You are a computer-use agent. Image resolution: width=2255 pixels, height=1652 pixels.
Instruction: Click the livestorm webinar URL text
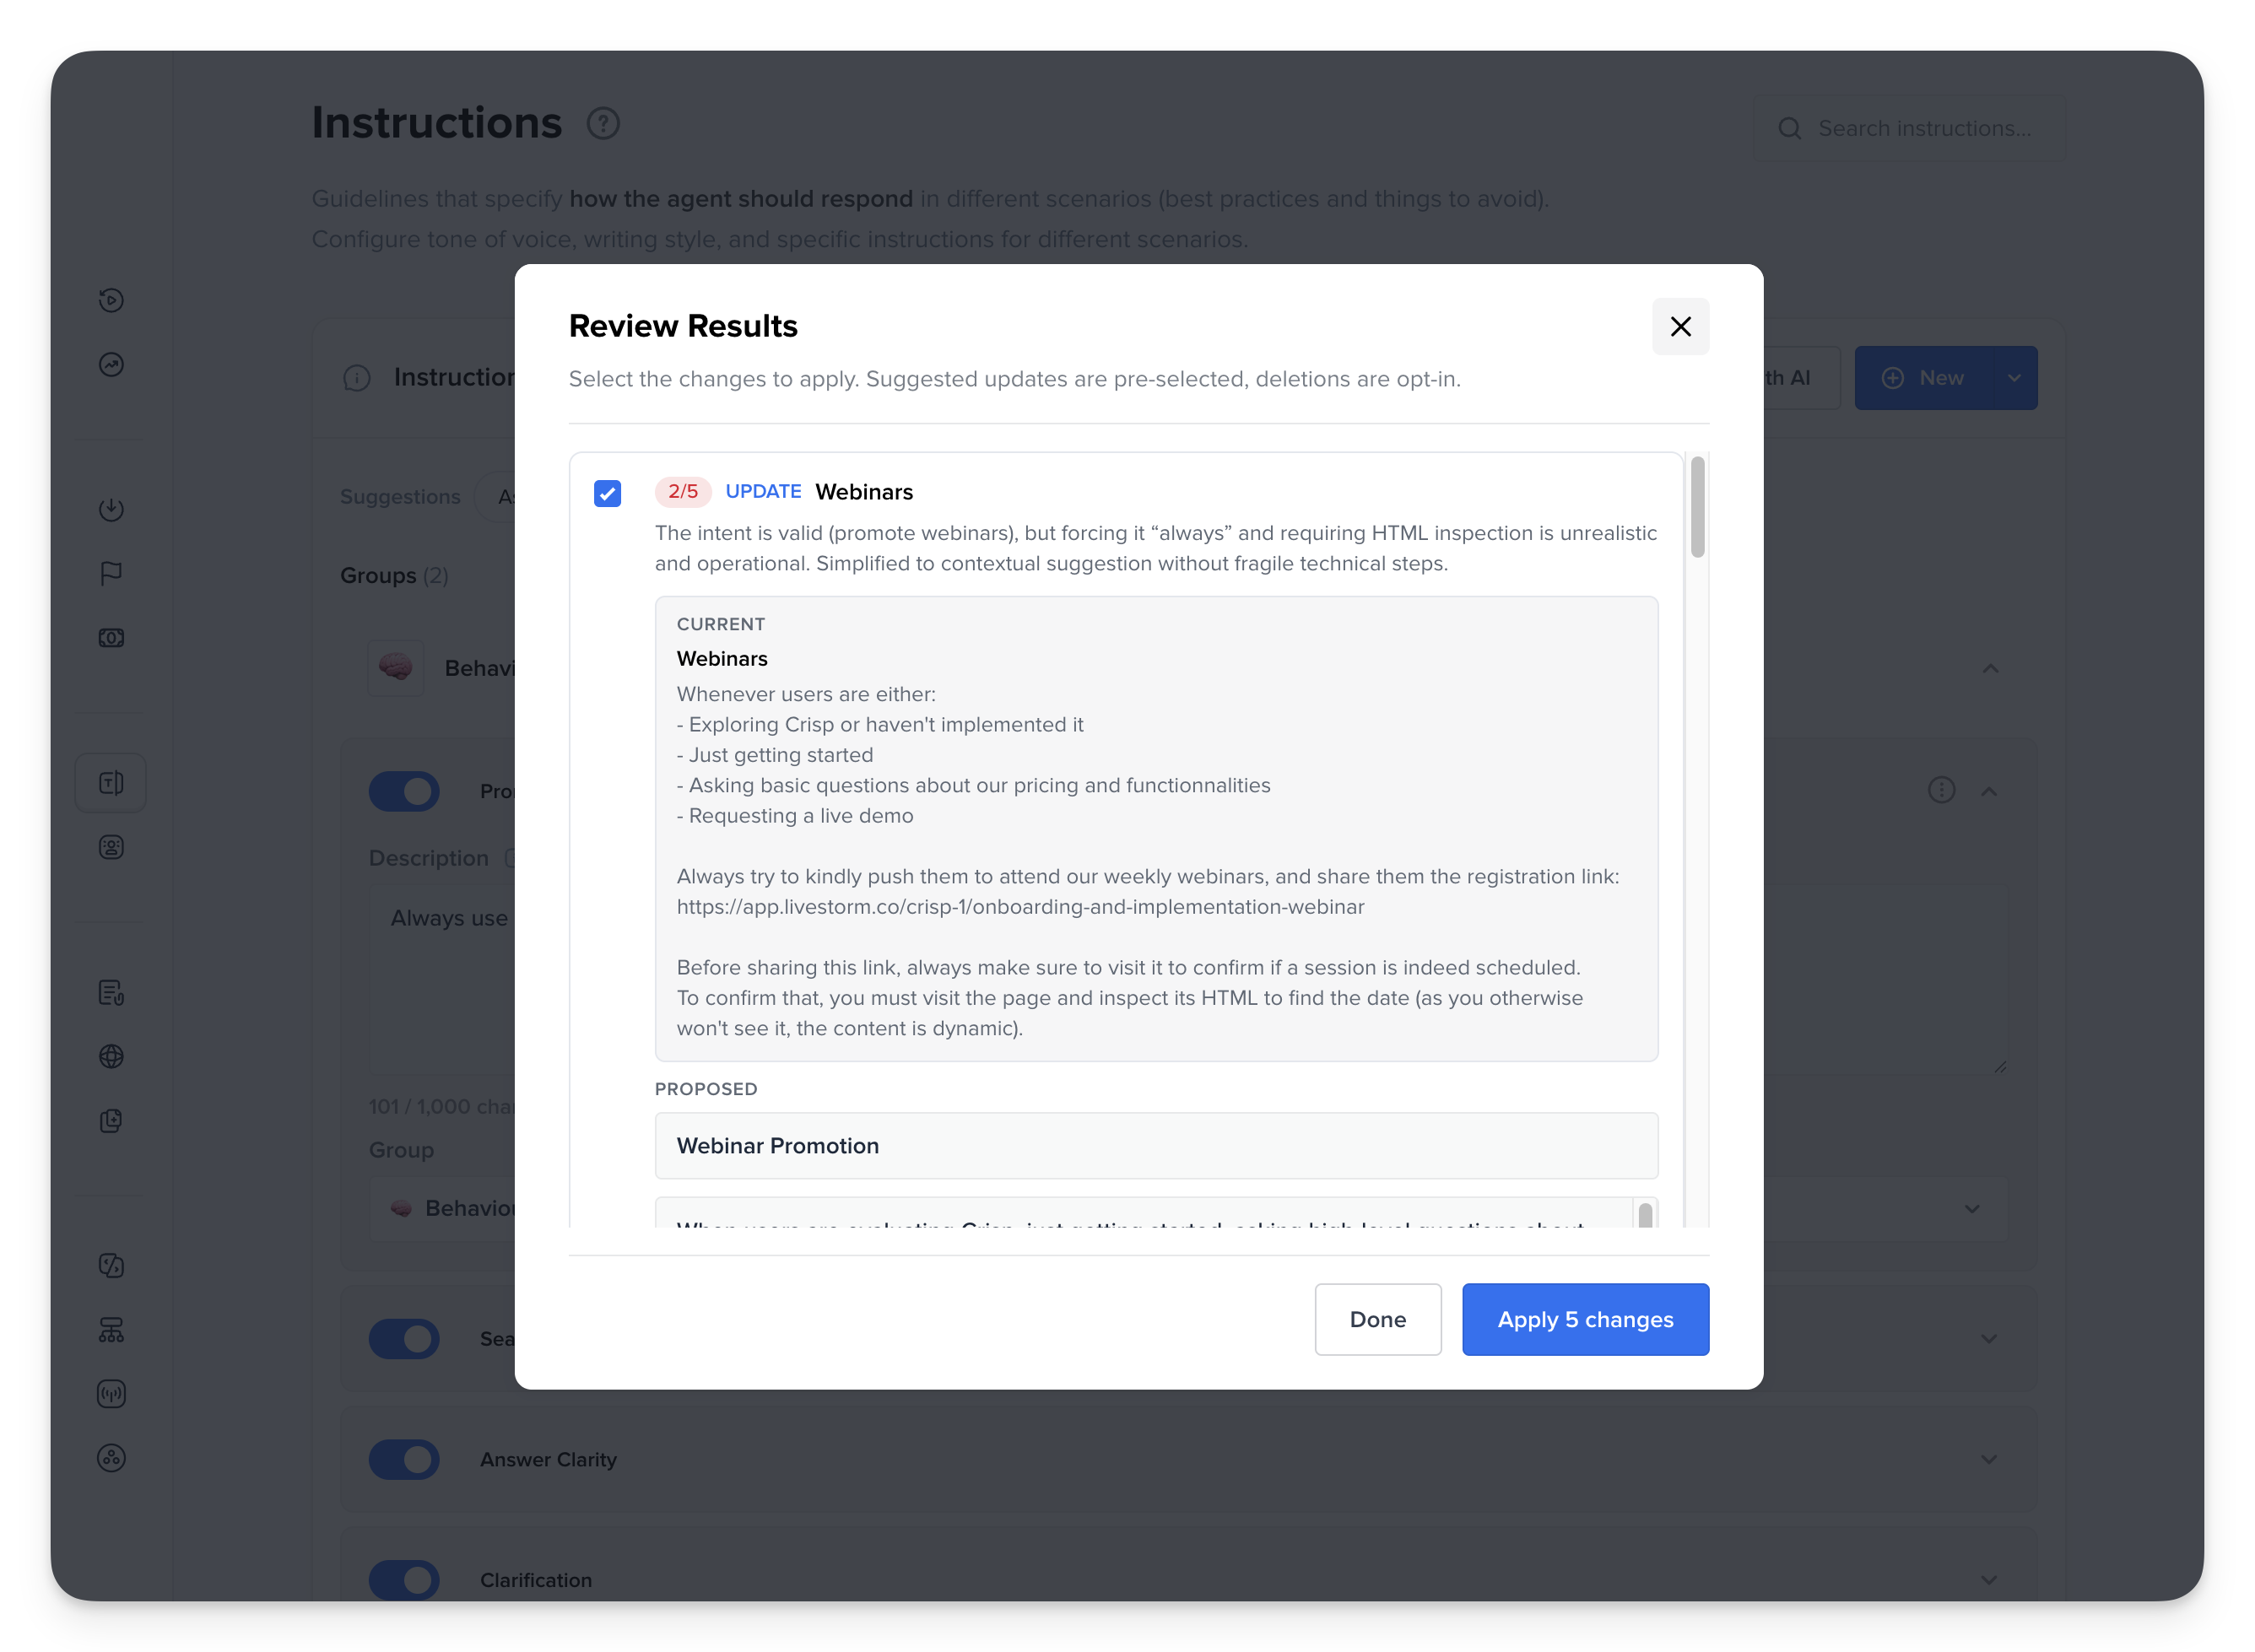pos(1020,907)
